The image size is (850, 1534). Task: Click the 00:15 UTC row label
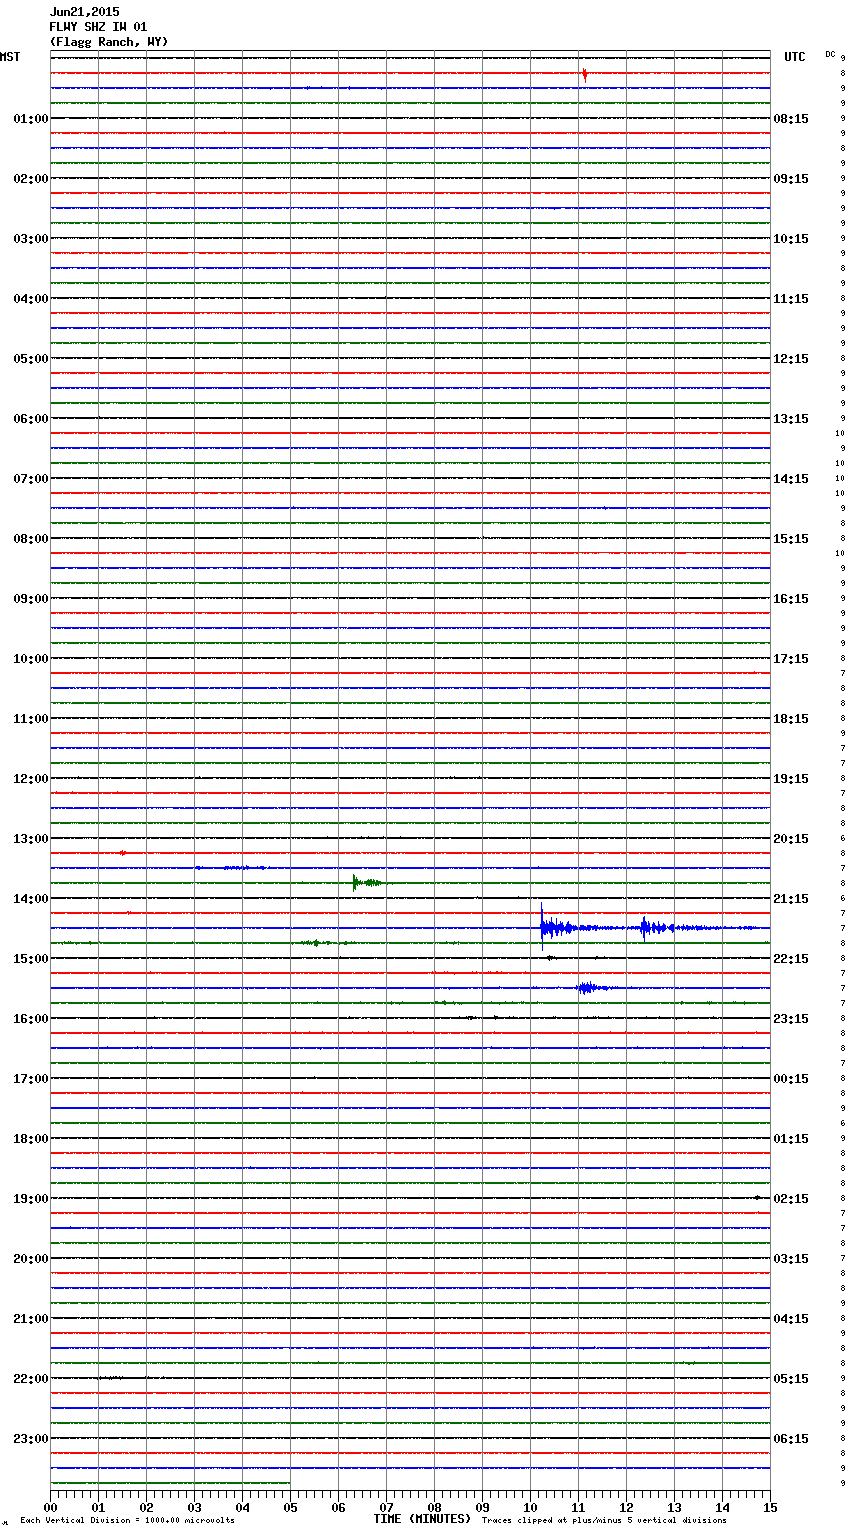[x=791, y=1079]
